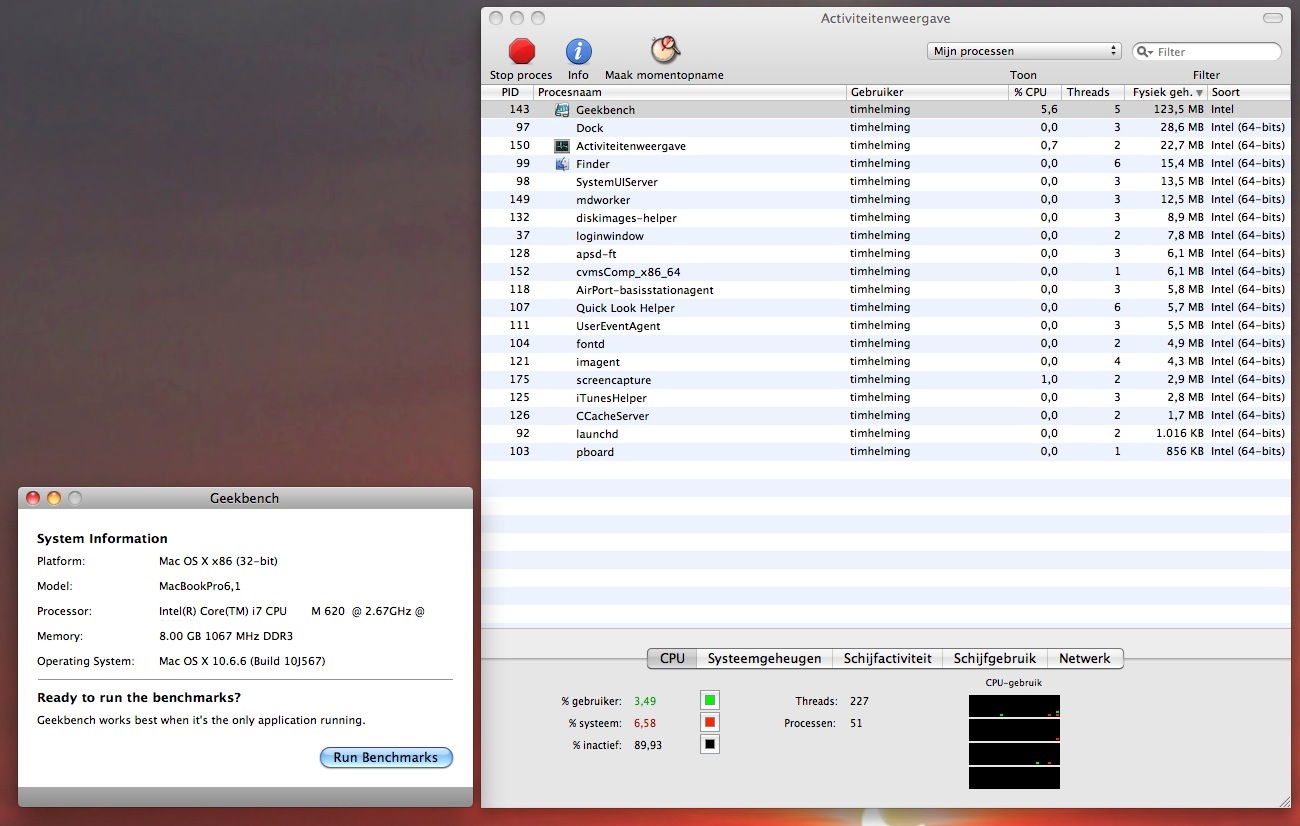This screenshot has height=826, width=1300.
Task: Select the imagent process row
Action: pyautogui.click(x=886, y=362)
